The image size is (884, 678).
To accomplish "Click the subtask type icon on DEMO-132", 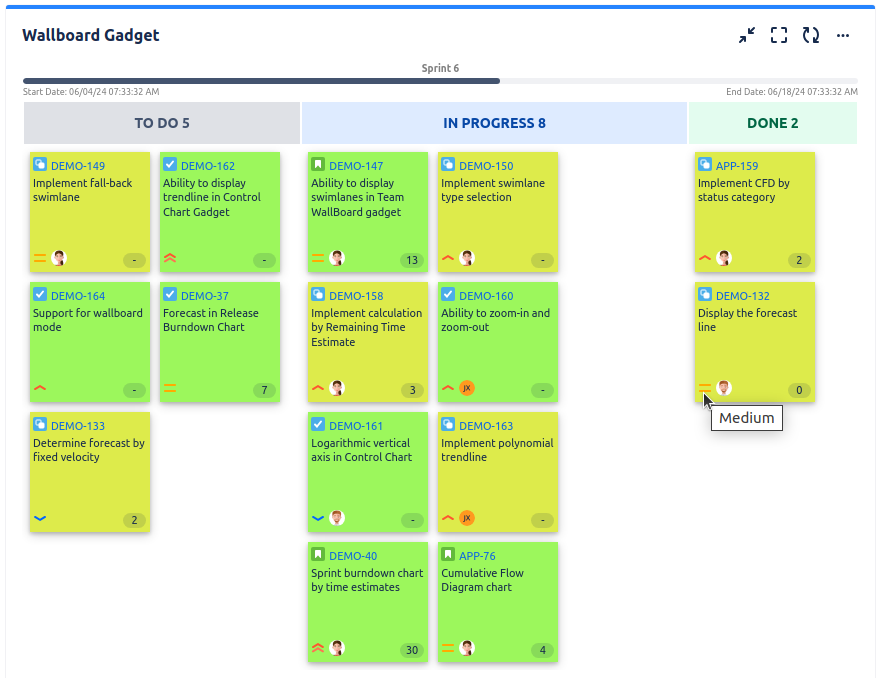I will point(705,294).
